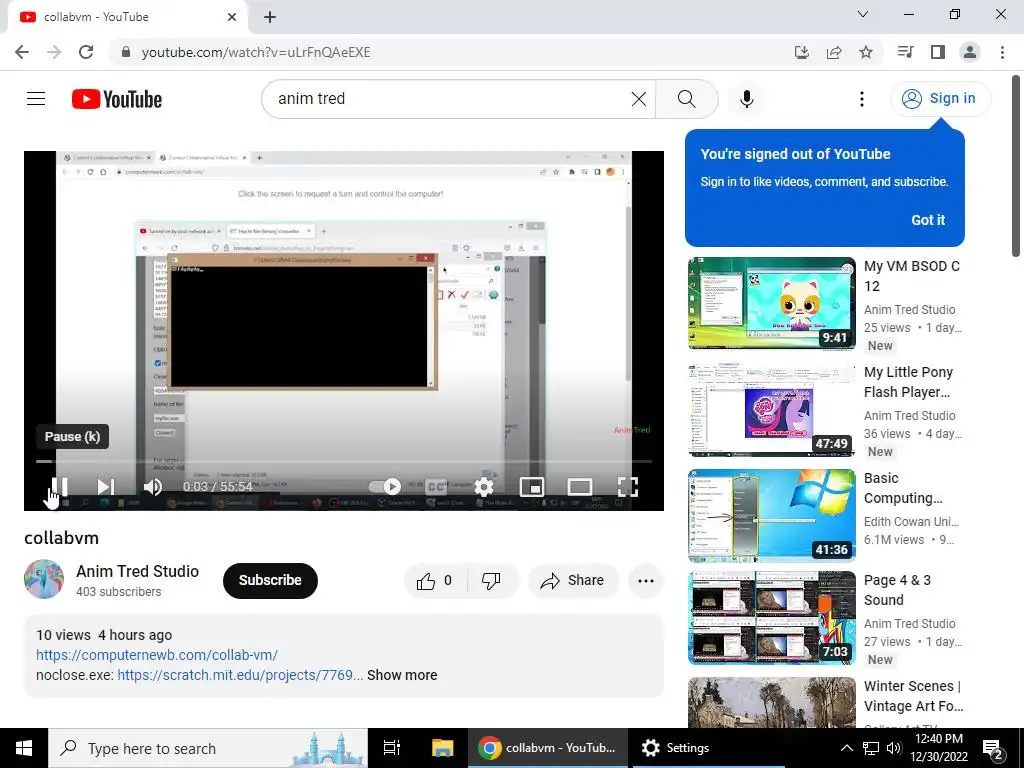Share the collabvm video
The height and width of the screenshot is (768, 1024).
573,581
